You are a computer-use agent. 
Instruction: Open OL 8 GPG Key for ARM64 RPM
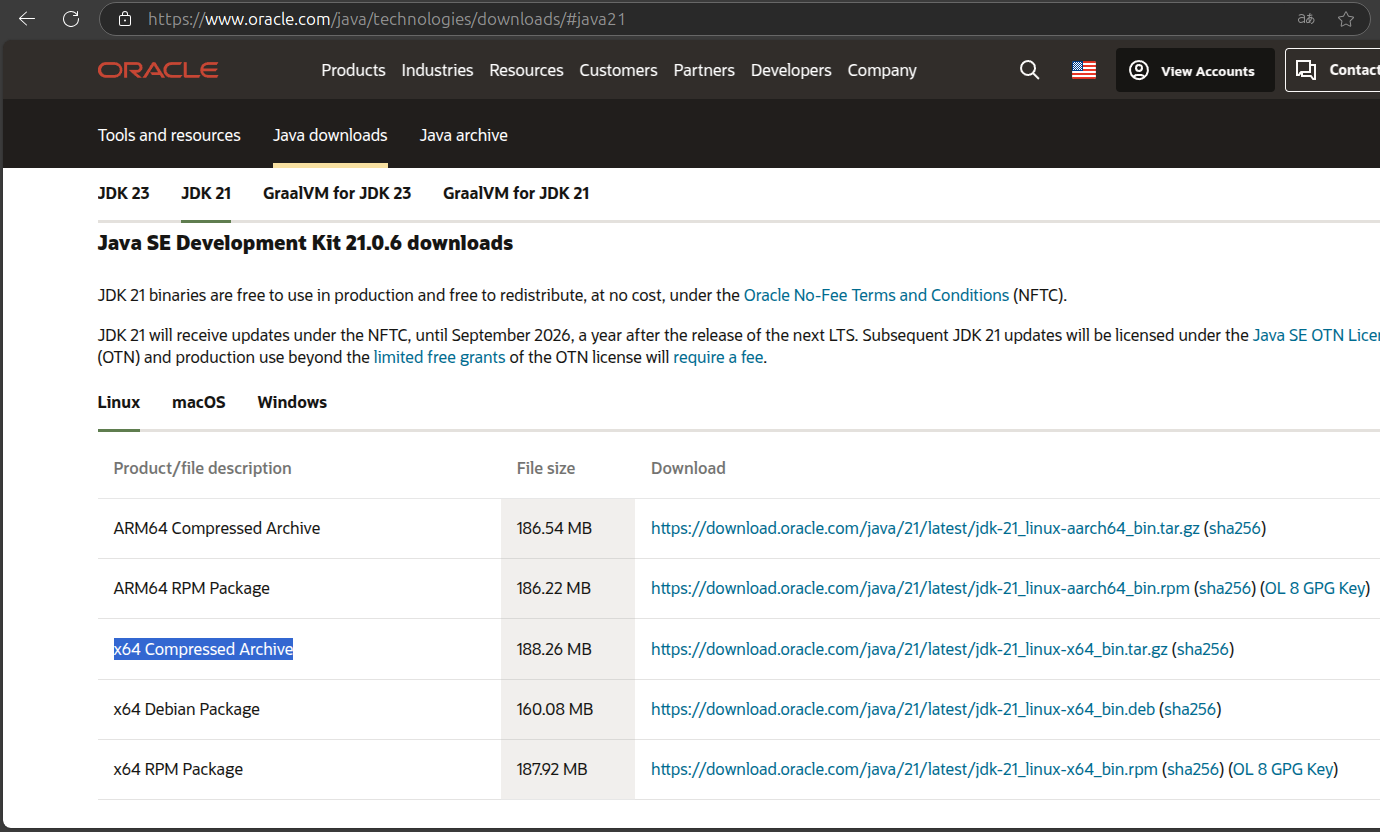pos(1315,588)
